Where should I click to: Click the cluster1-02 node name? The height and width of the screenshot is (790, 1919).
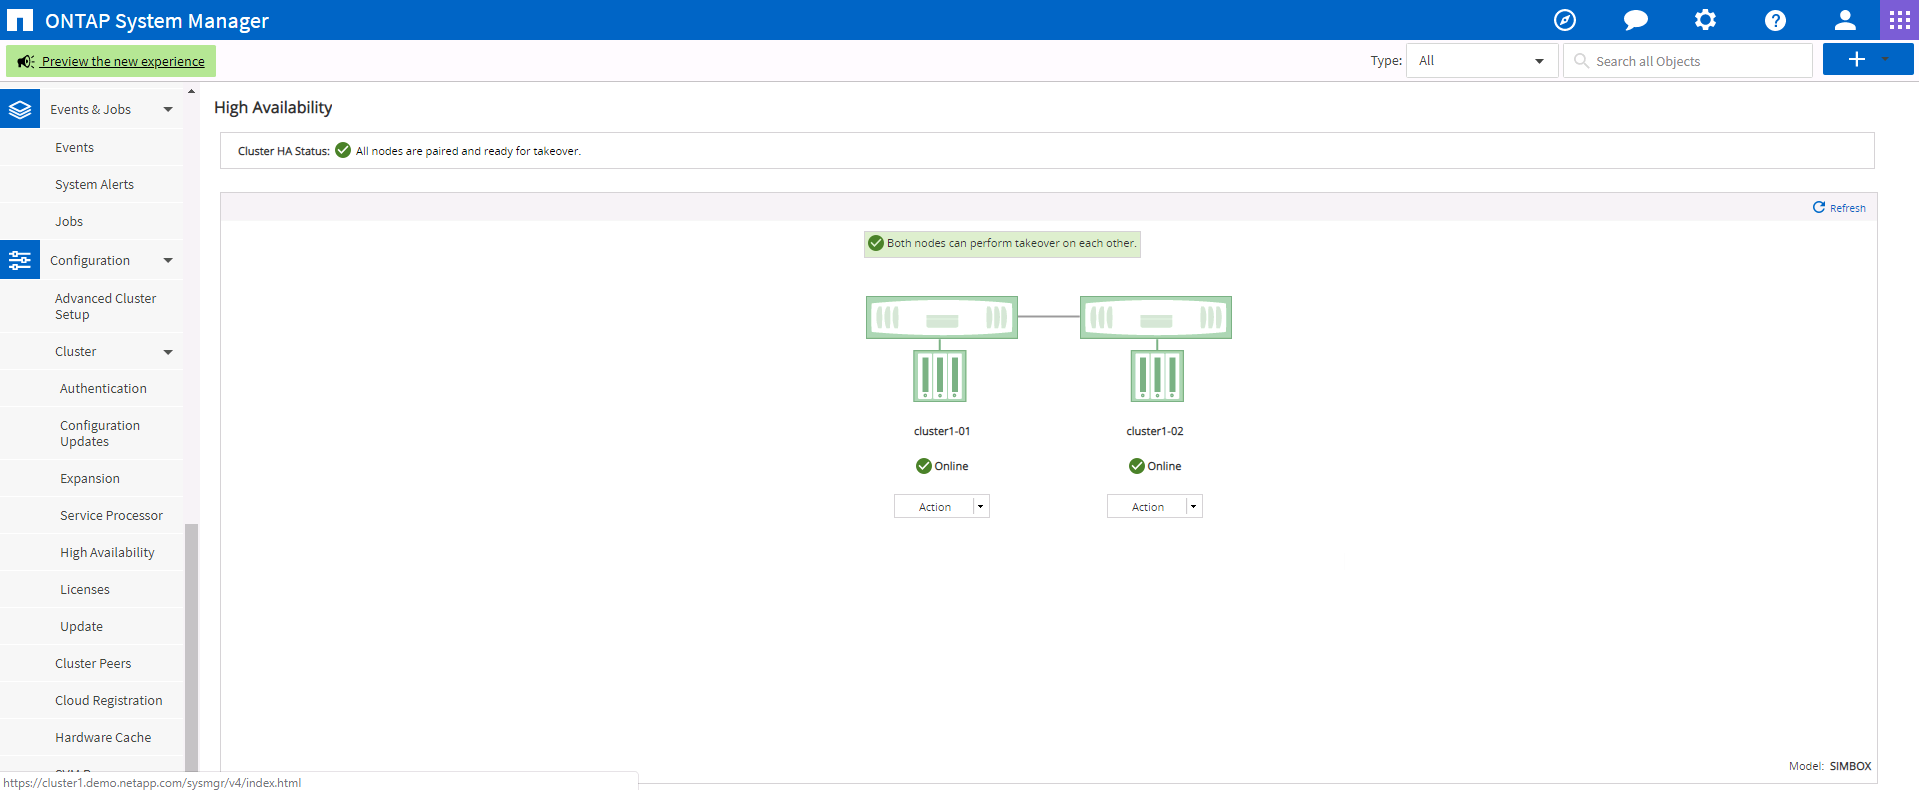[1155, 431]
